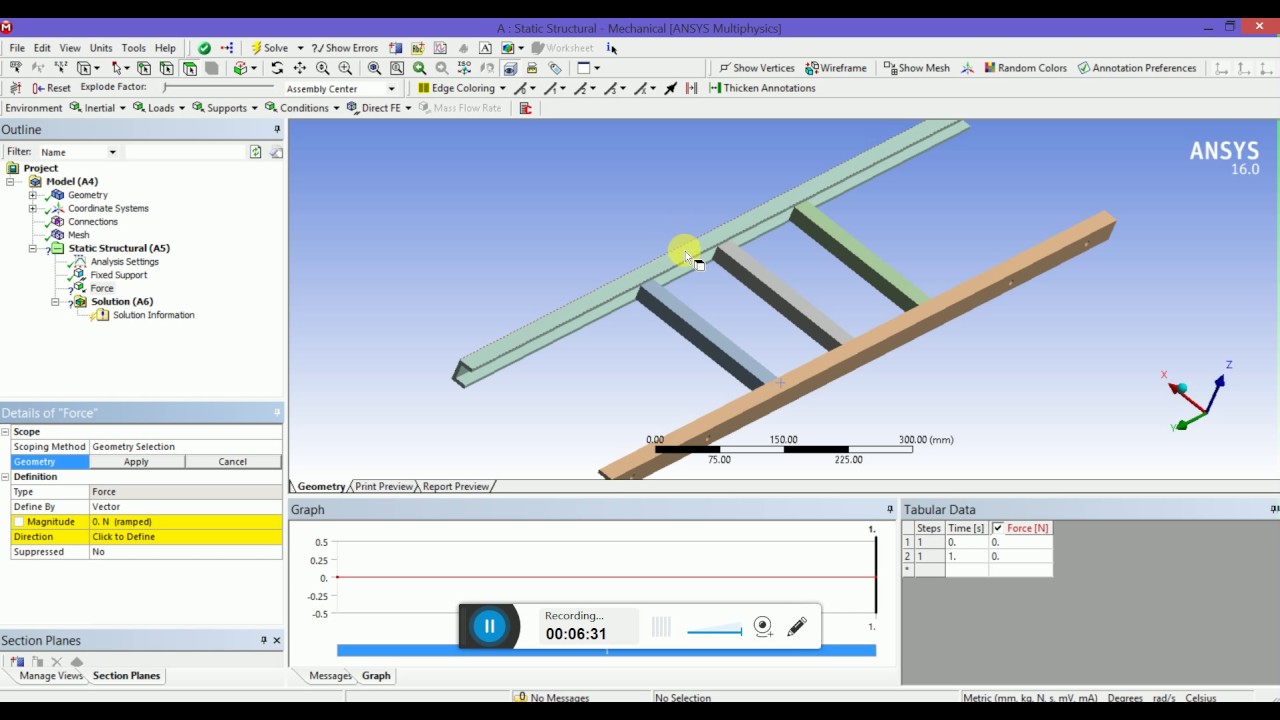Screen dimensions: 1280x720
Task: Click the Solve button
Action: 268,48
